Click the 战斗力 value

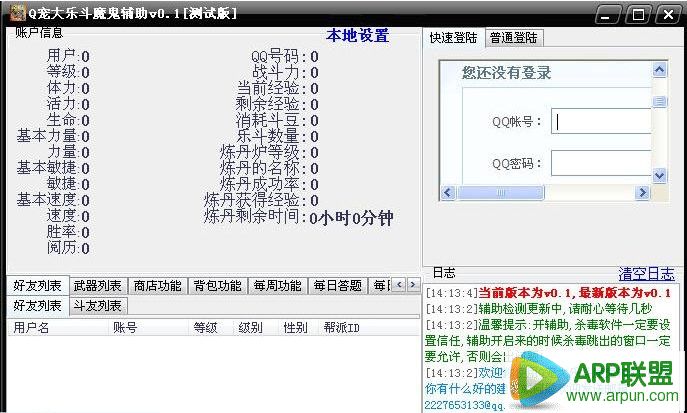click(x=314, y=73)
